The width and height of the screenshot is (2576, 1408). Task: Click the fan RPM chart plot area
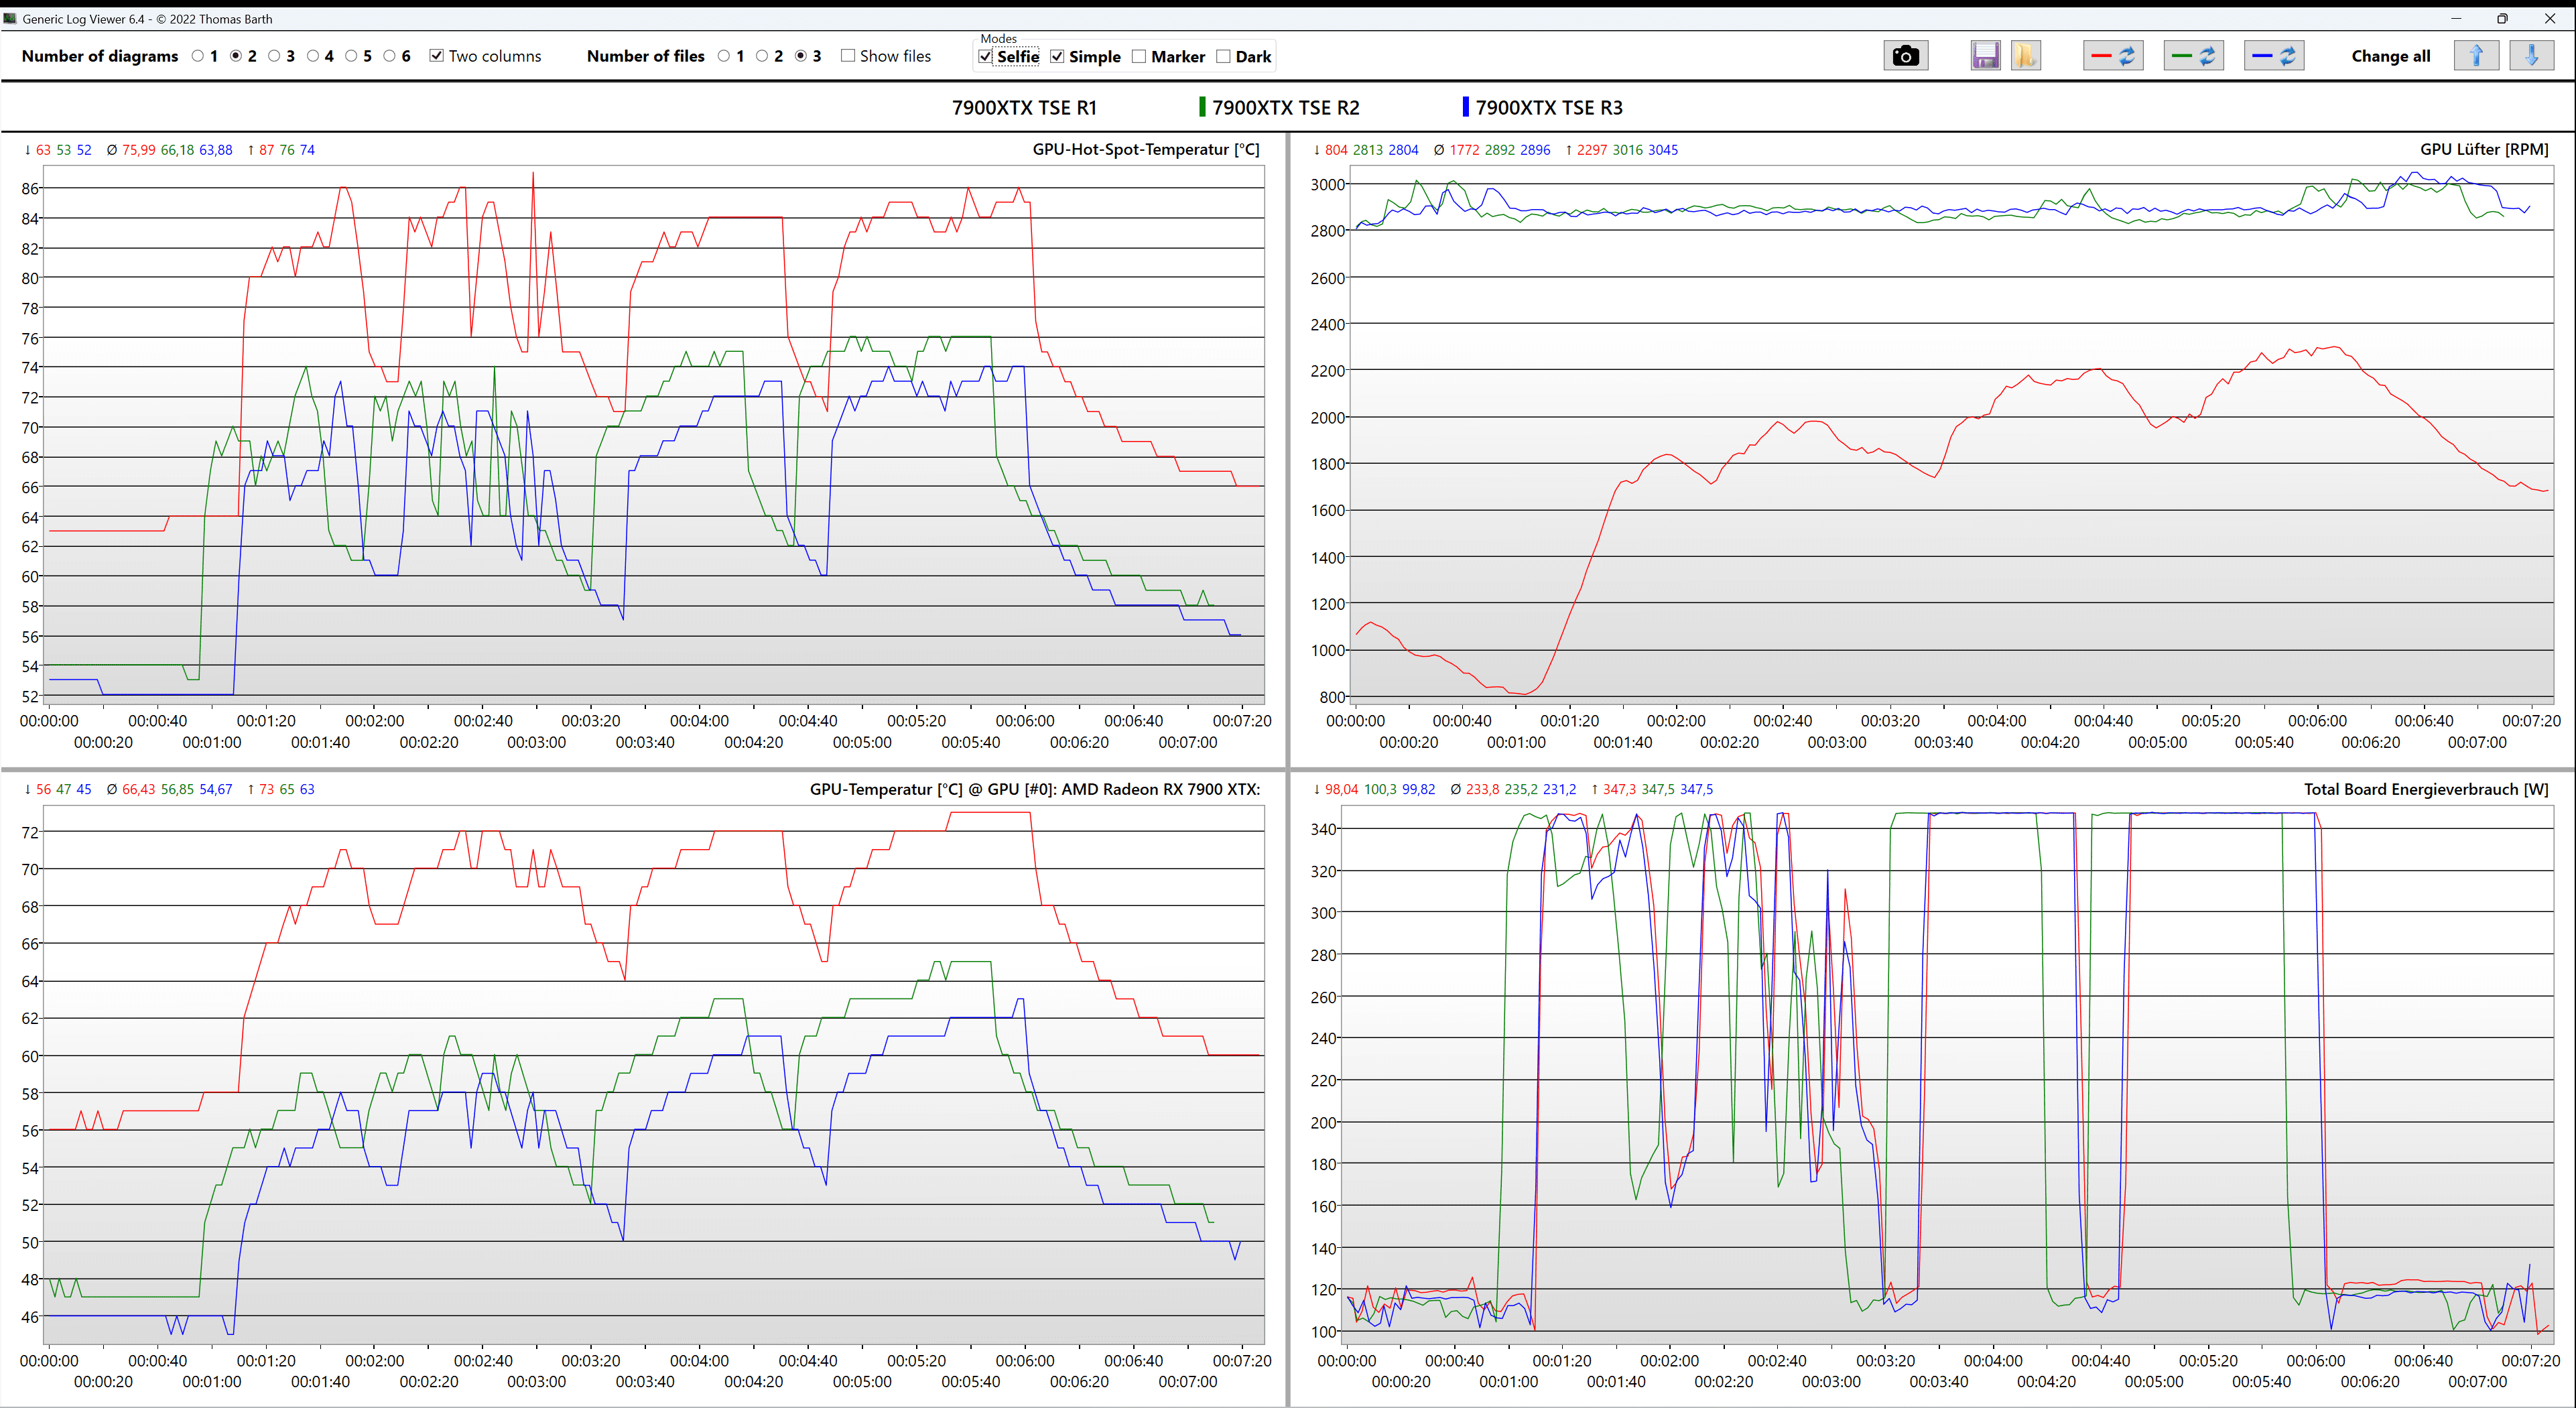click(1952, 435)
